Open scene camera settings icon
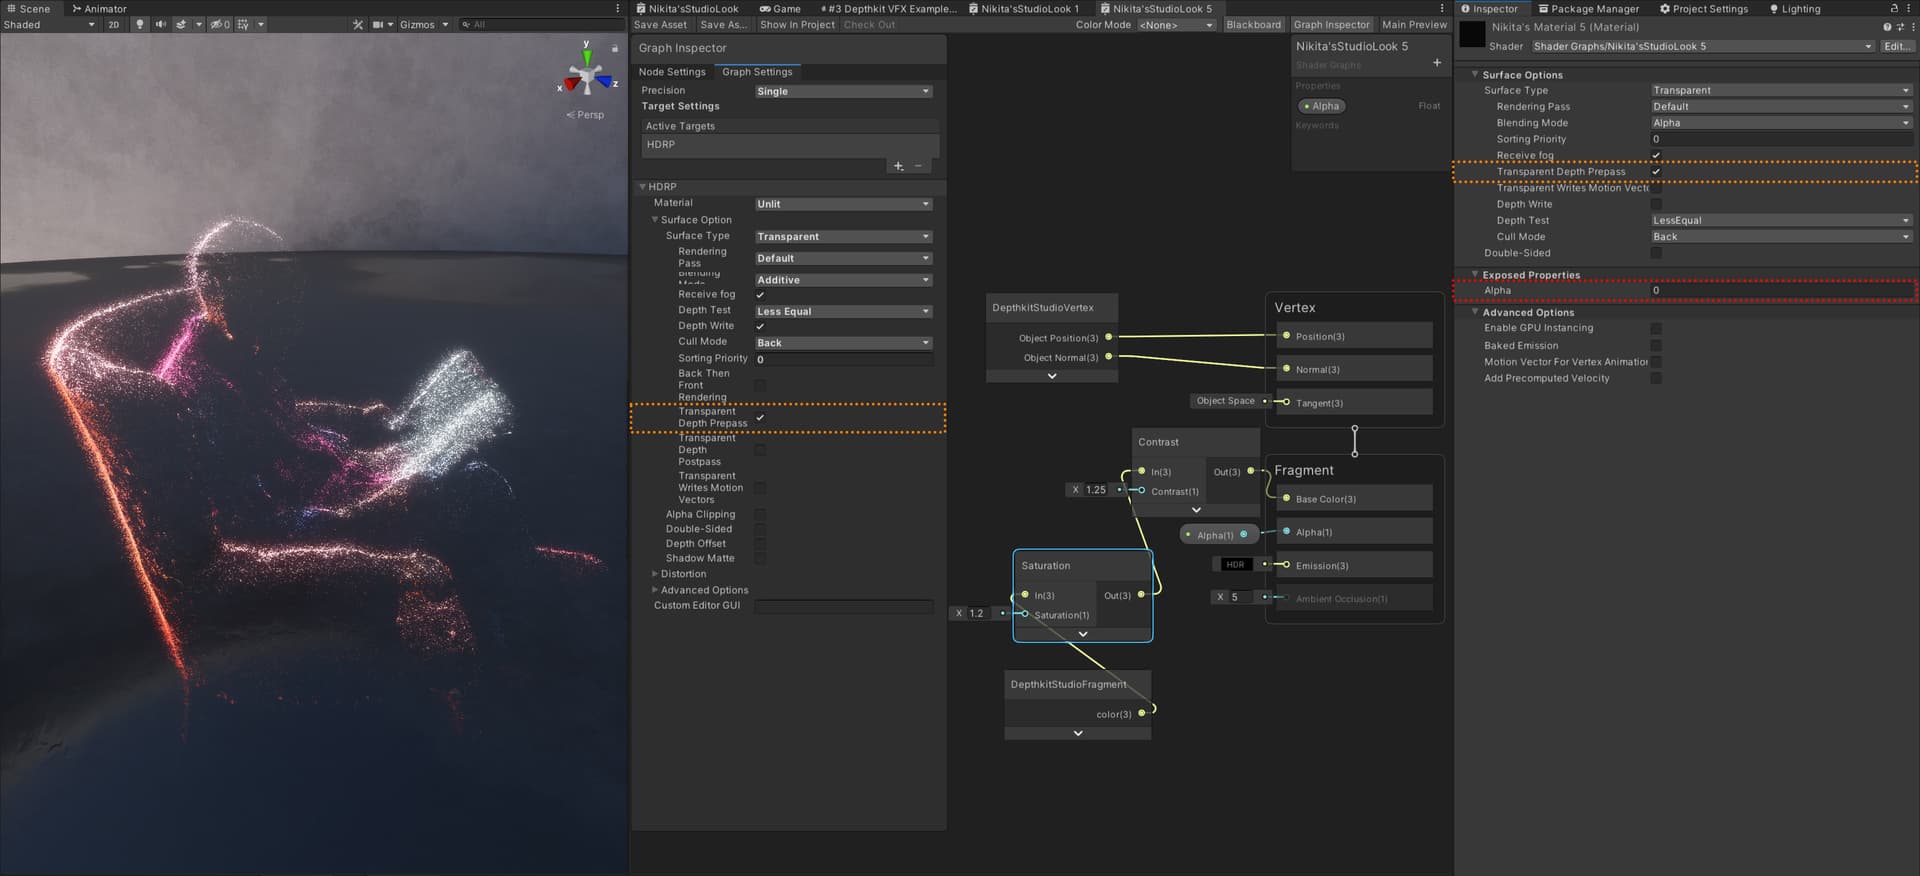Viewport: 1920px width, 876px height. tap(378, 24)
